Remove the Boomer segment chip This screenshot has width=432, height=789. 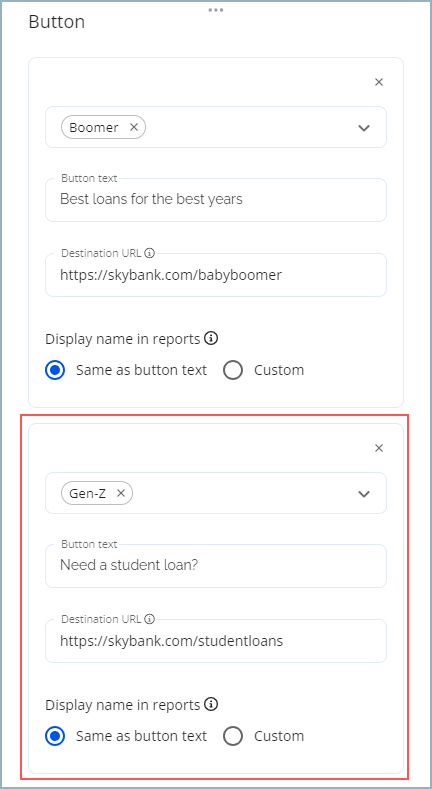(134, 127)
